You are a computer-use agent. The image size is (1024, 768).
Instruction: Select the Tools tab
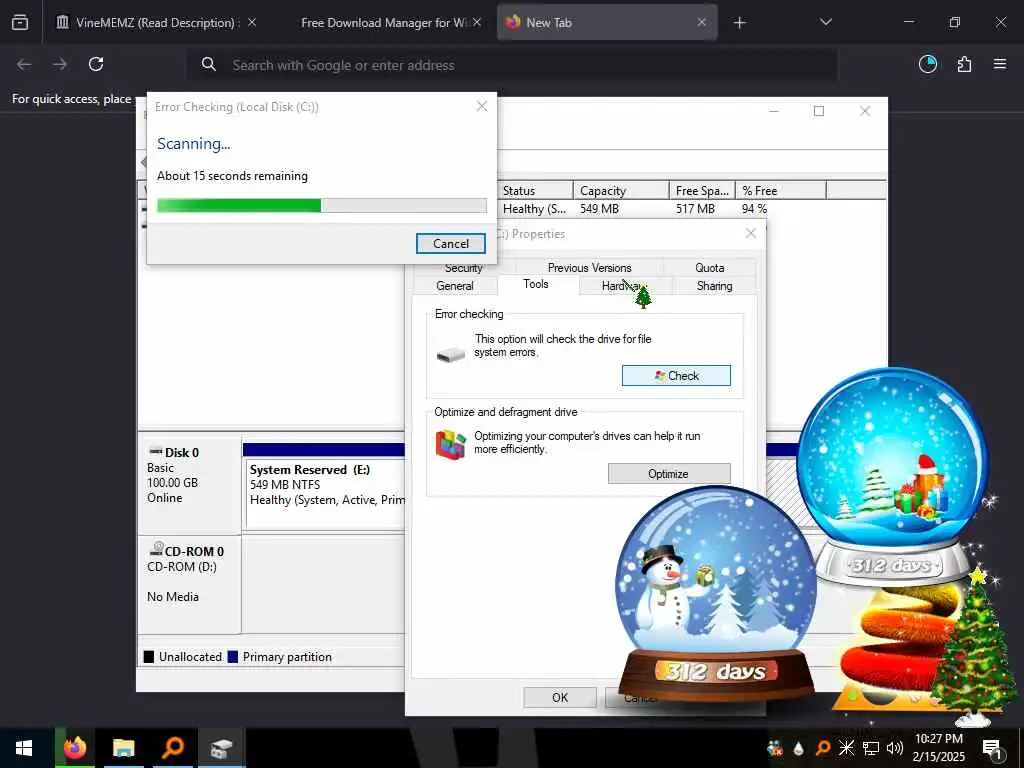[536, 284]
